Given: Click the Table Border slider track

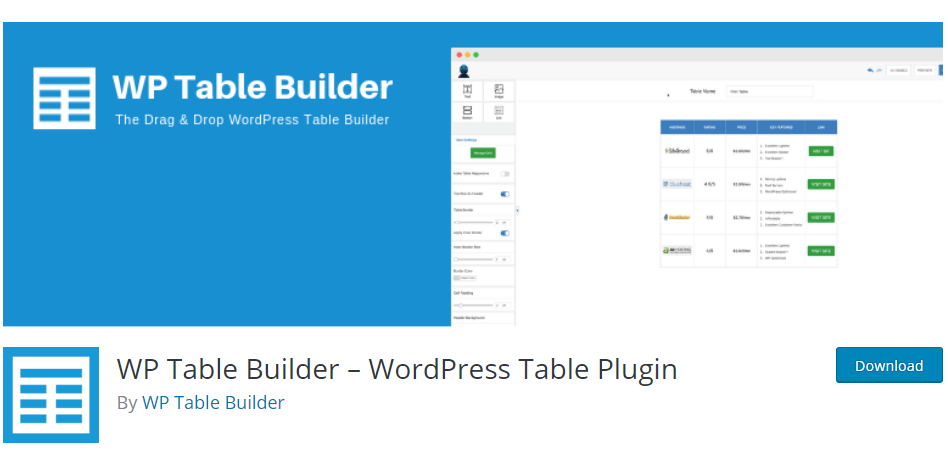Looking at the screenshot, I should (x=473, y=223).
